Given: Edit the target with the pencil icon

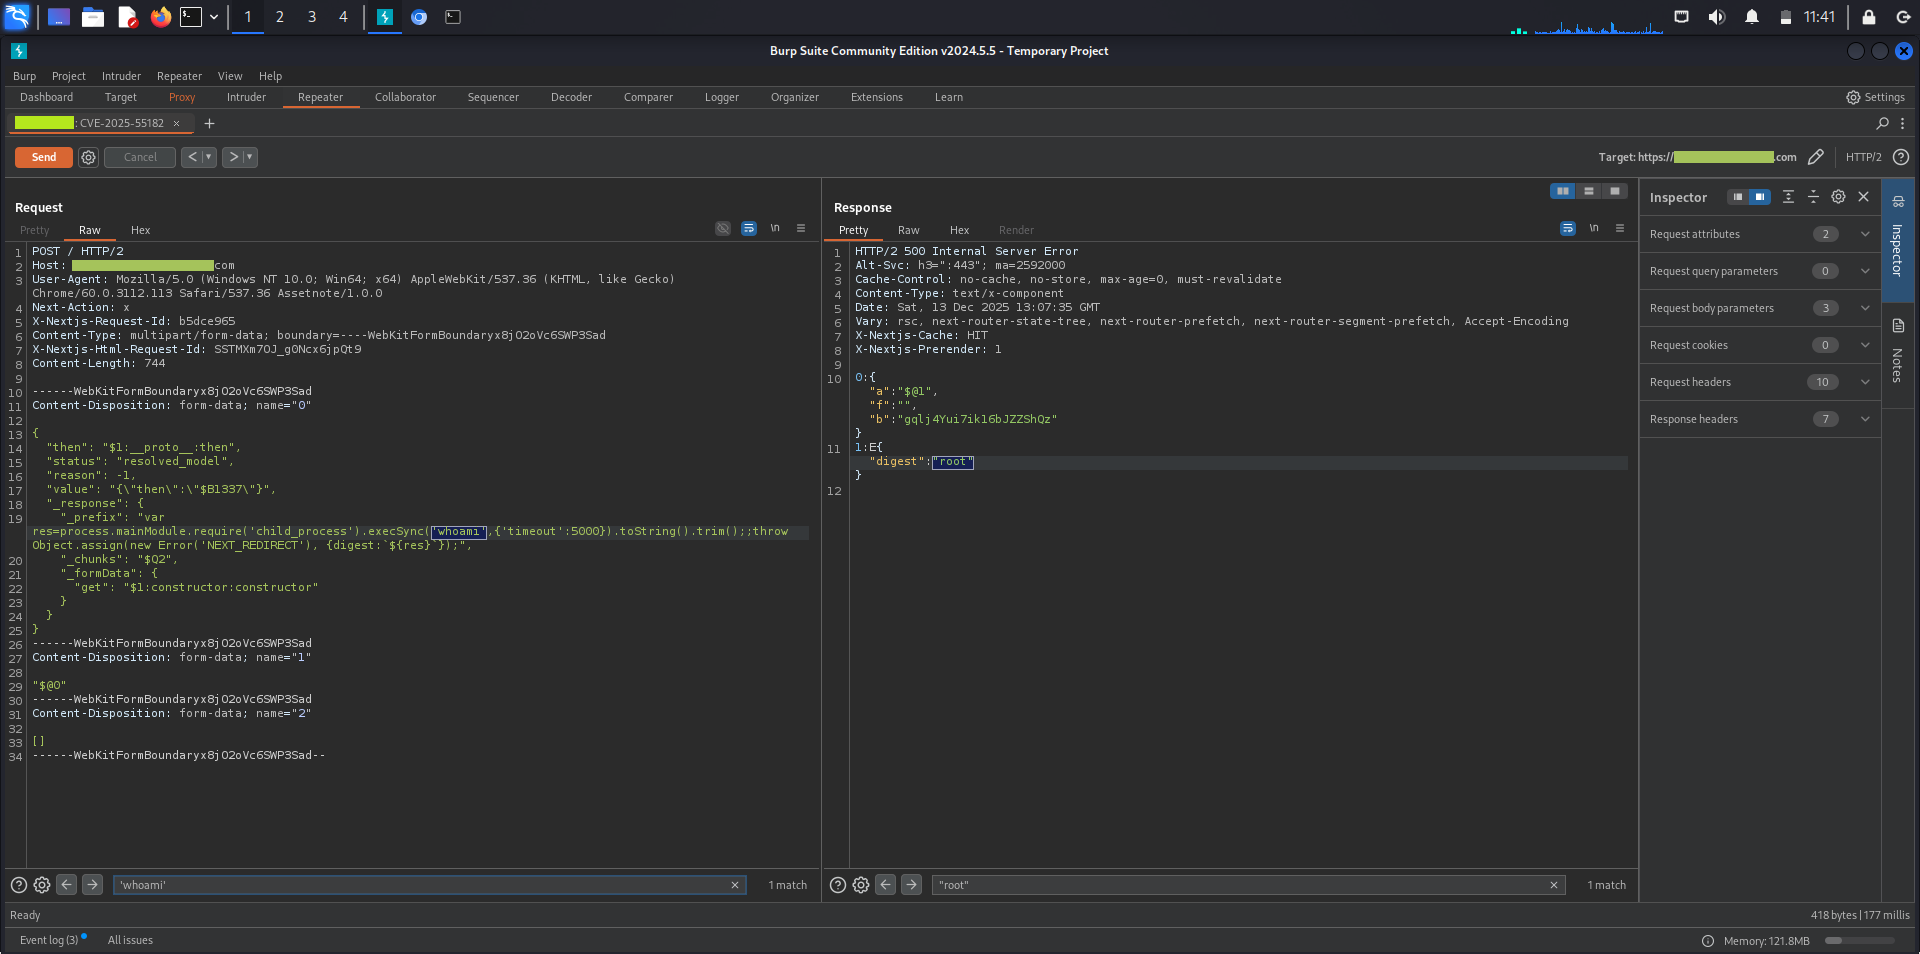Looking at the screenshot, I should (x=1816, y=157).
